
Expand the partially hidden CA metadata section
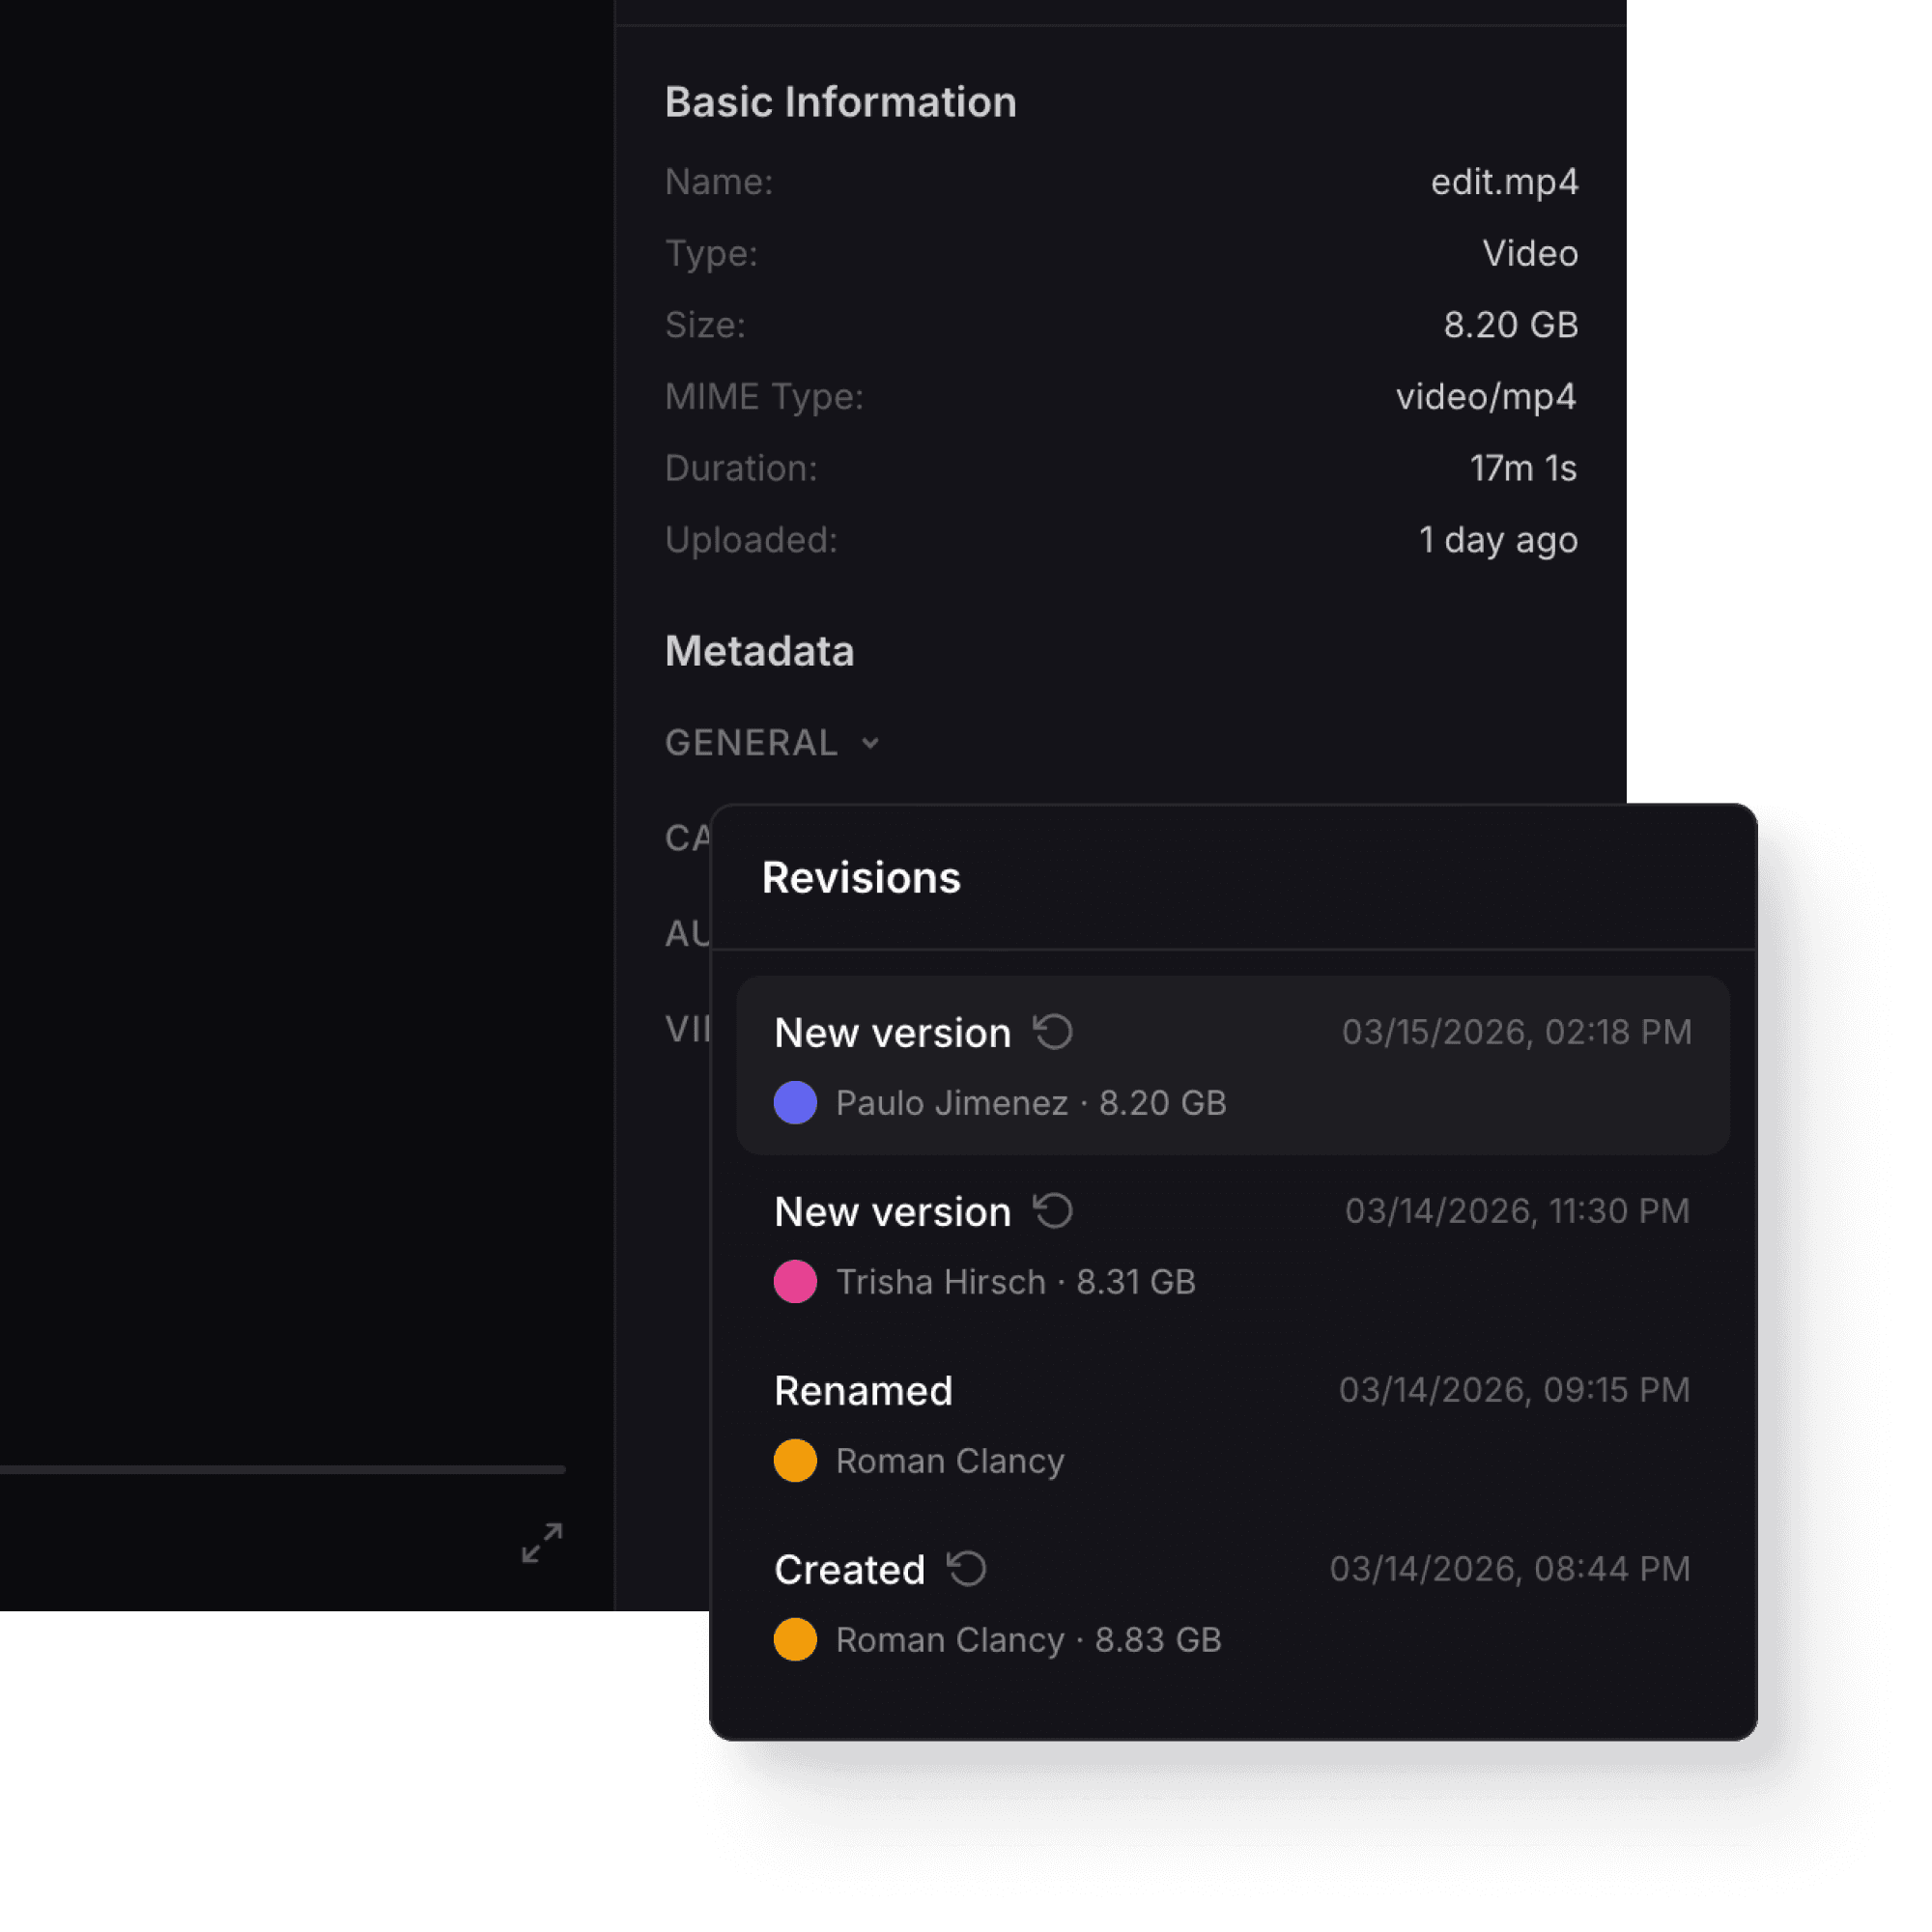pos(687,838)
